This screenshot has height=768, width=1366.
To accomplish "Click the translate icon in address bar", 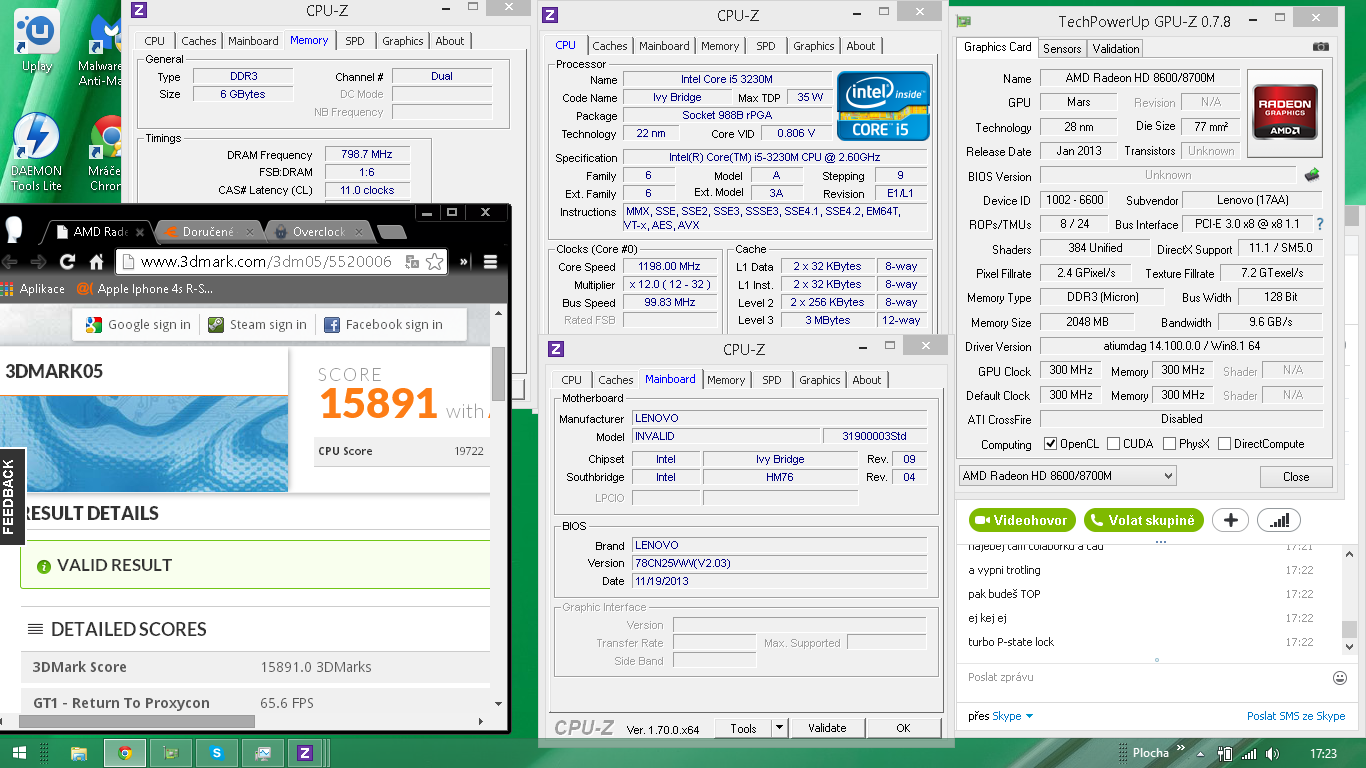I will click(x=412, y=262).
